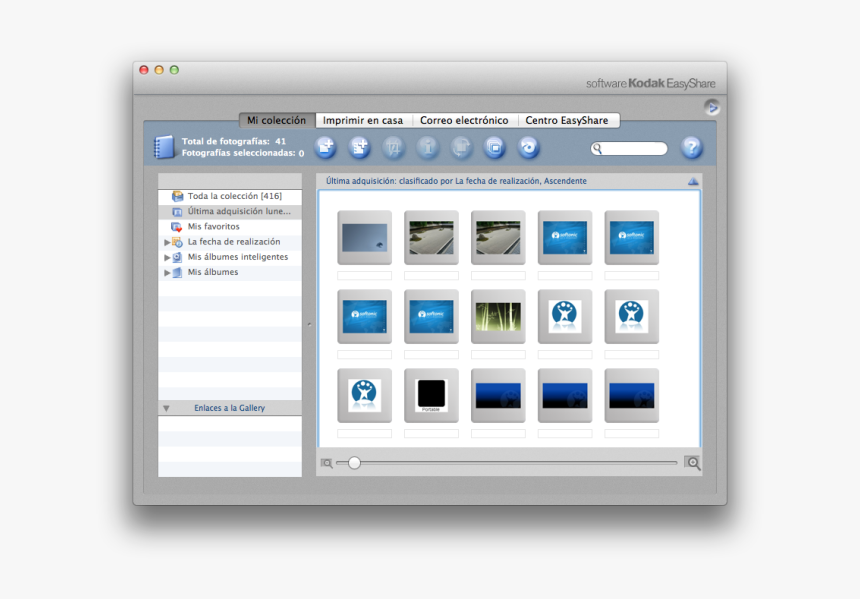Click the thumbnail size slider handle
This screenshot has width=860, height=599.
(354, 463)
